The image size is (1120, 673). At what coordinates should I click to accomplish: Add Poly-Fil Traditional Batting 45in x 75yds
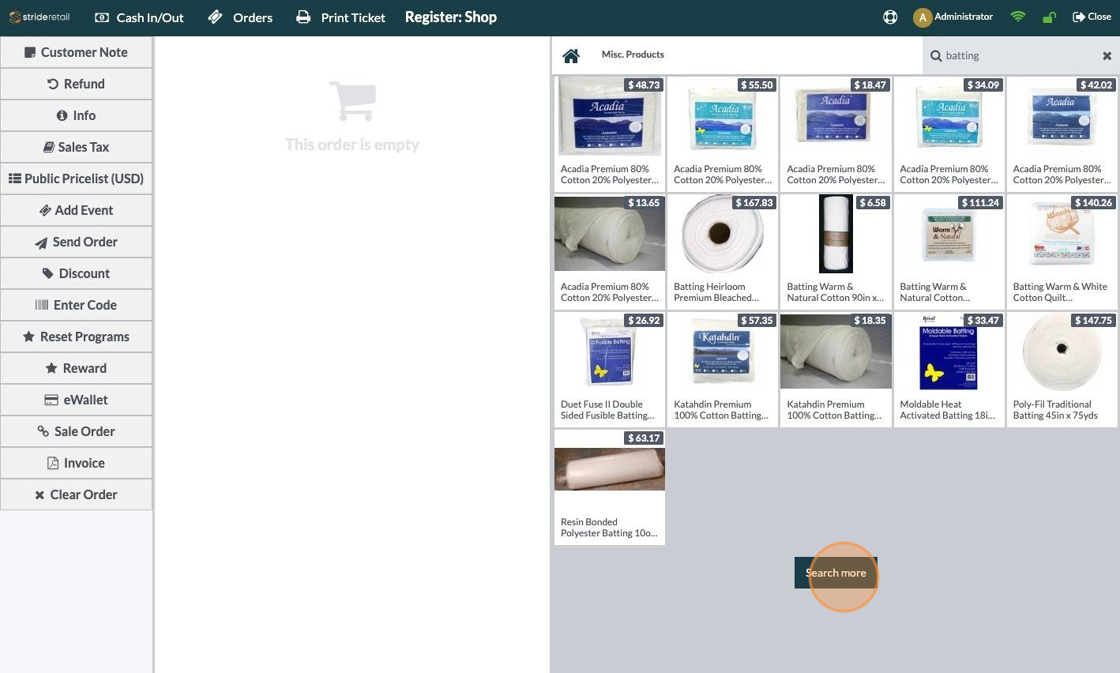click(x=1061, y=369)
